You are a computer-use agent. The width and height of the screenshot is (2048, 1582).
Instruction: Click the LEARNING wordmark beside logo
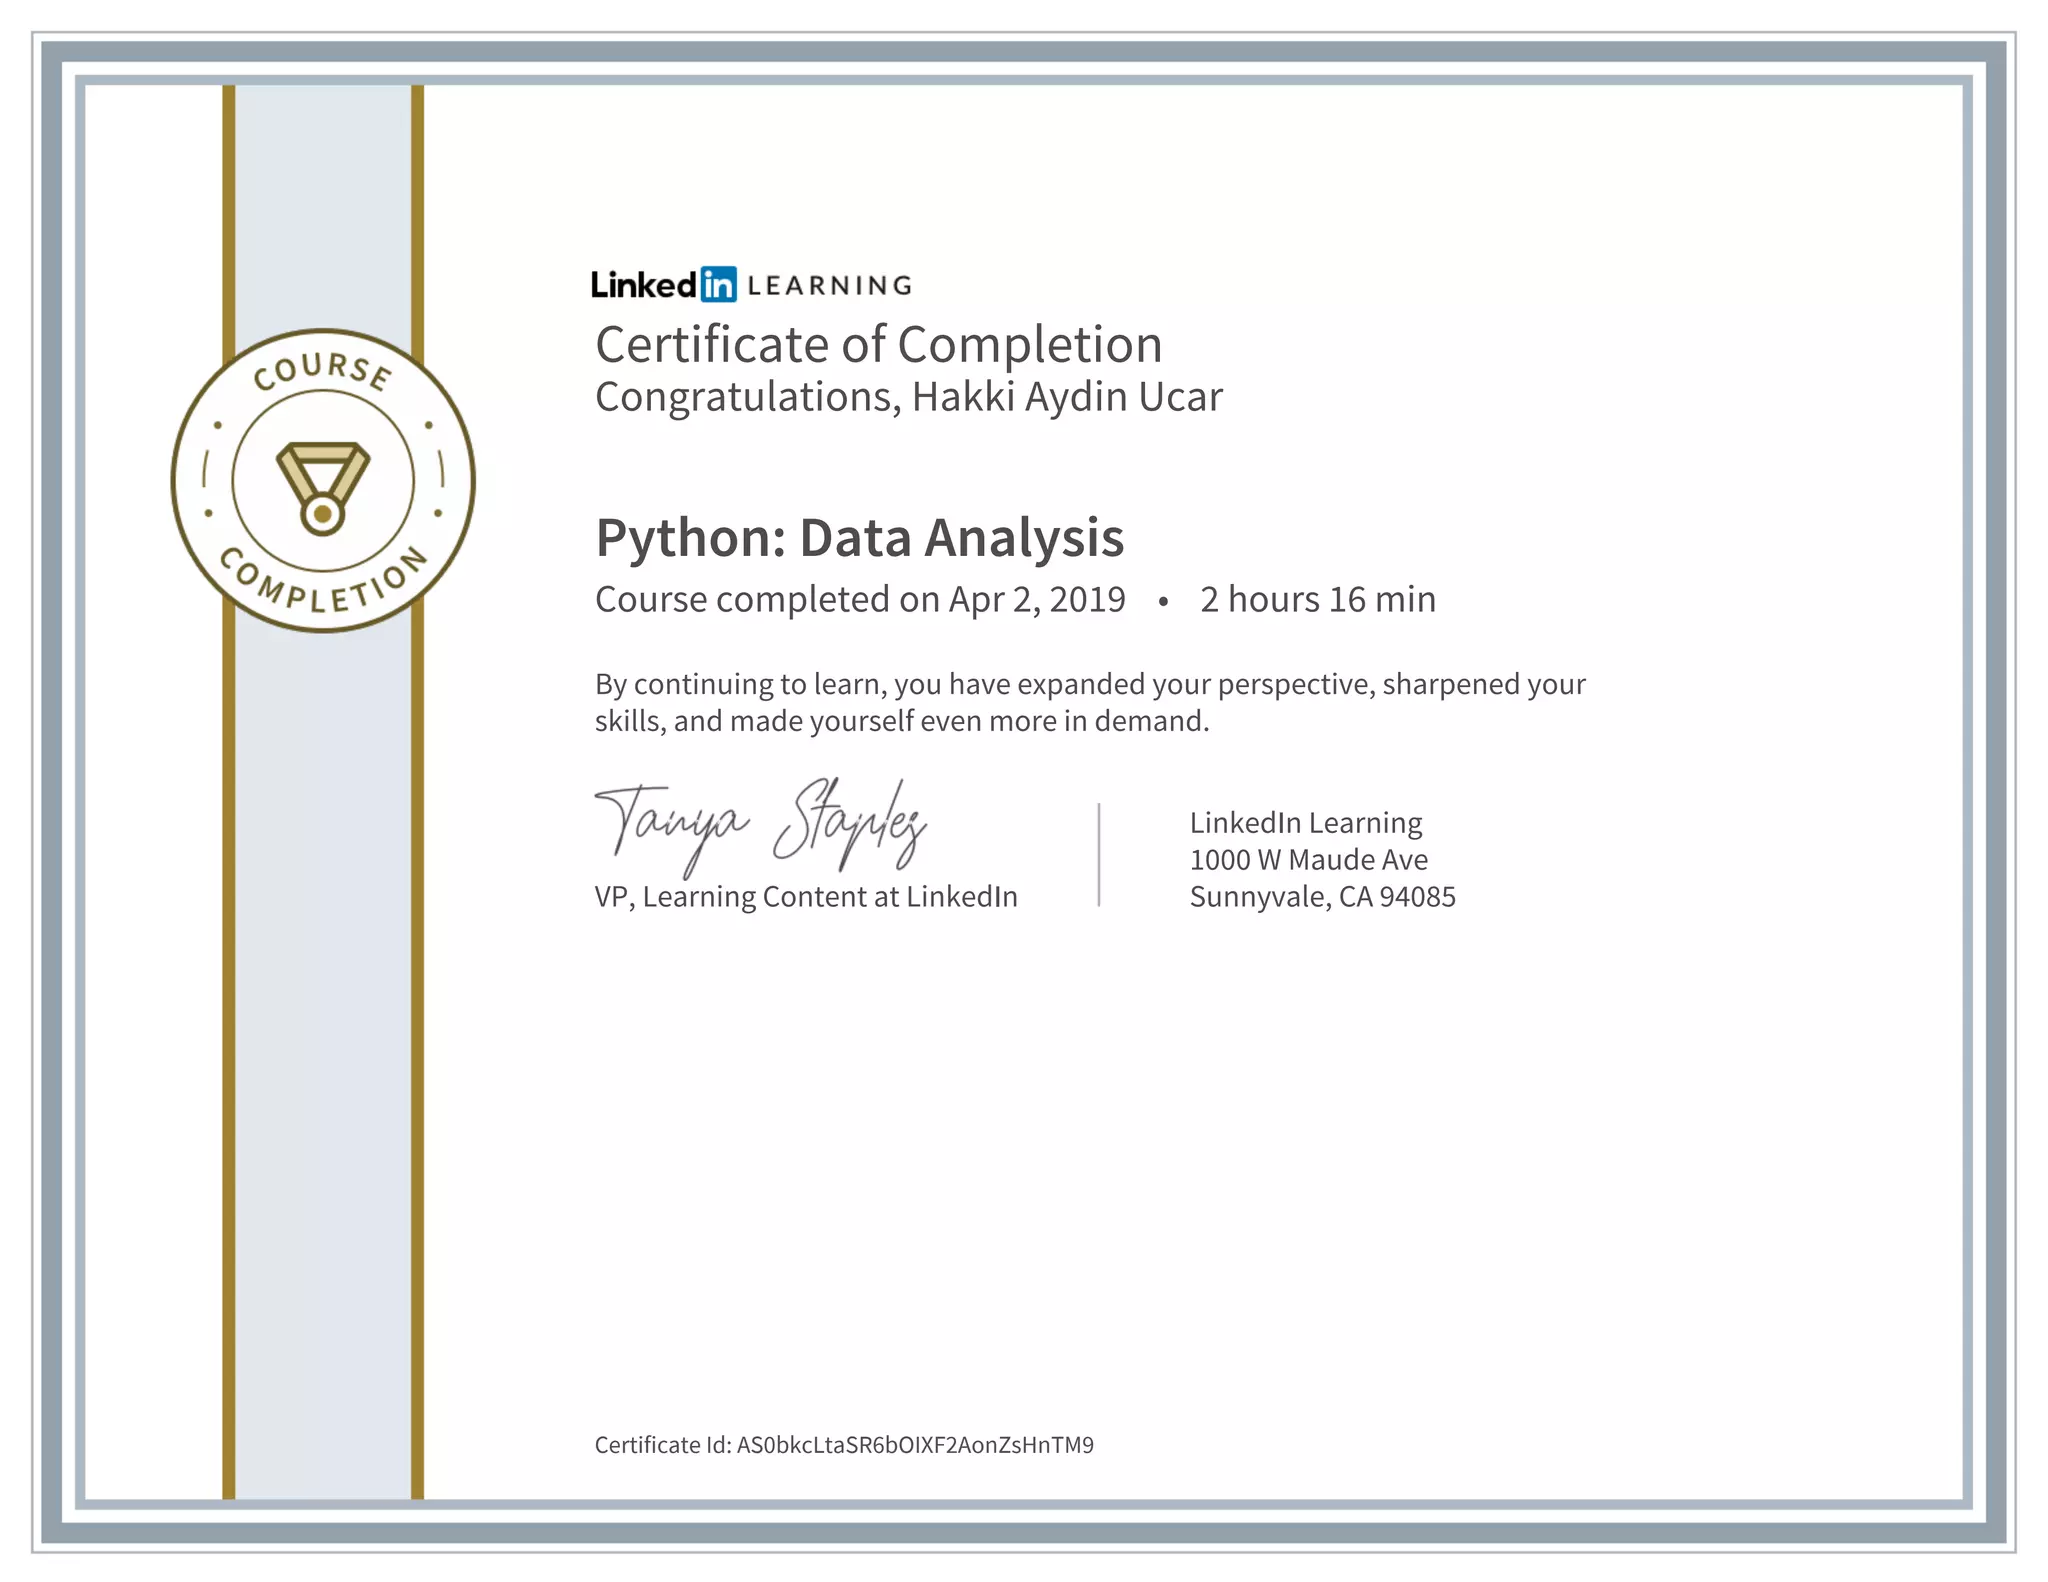coord(829,286)
